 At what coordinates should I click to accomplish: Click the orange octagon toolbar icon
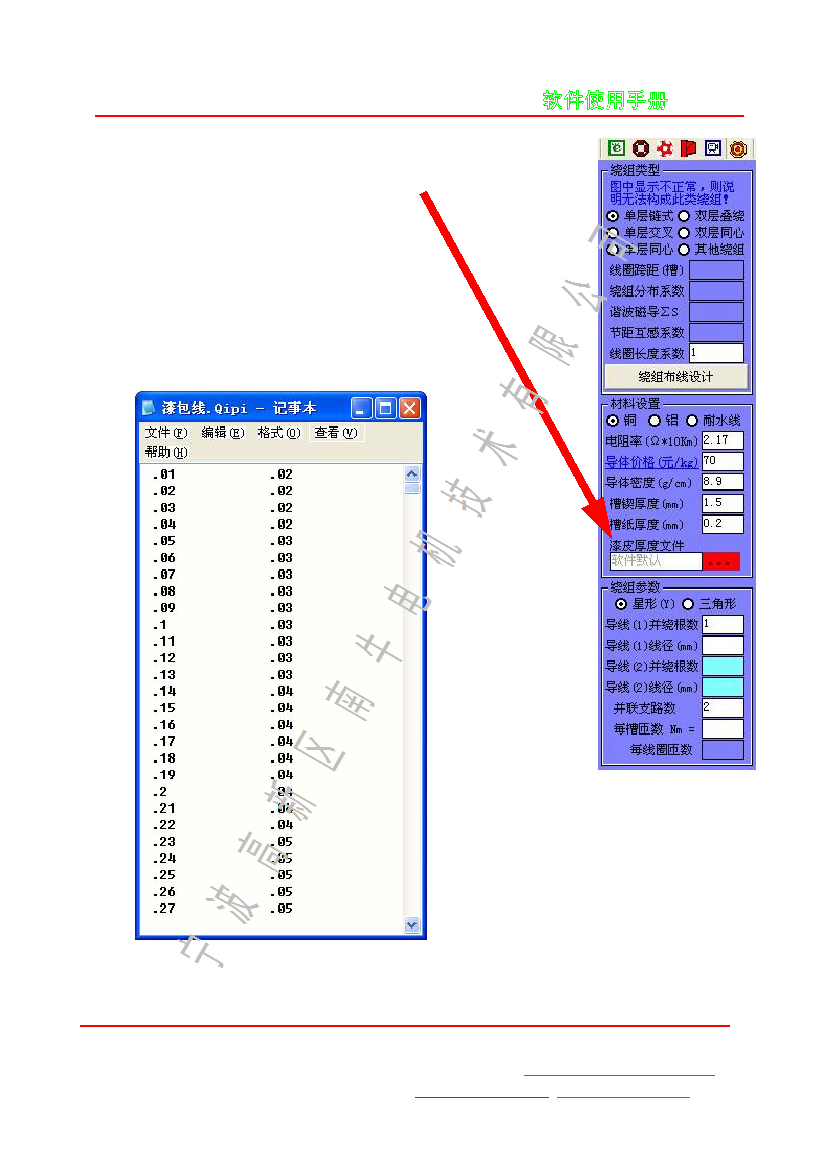tap(738, 148)
